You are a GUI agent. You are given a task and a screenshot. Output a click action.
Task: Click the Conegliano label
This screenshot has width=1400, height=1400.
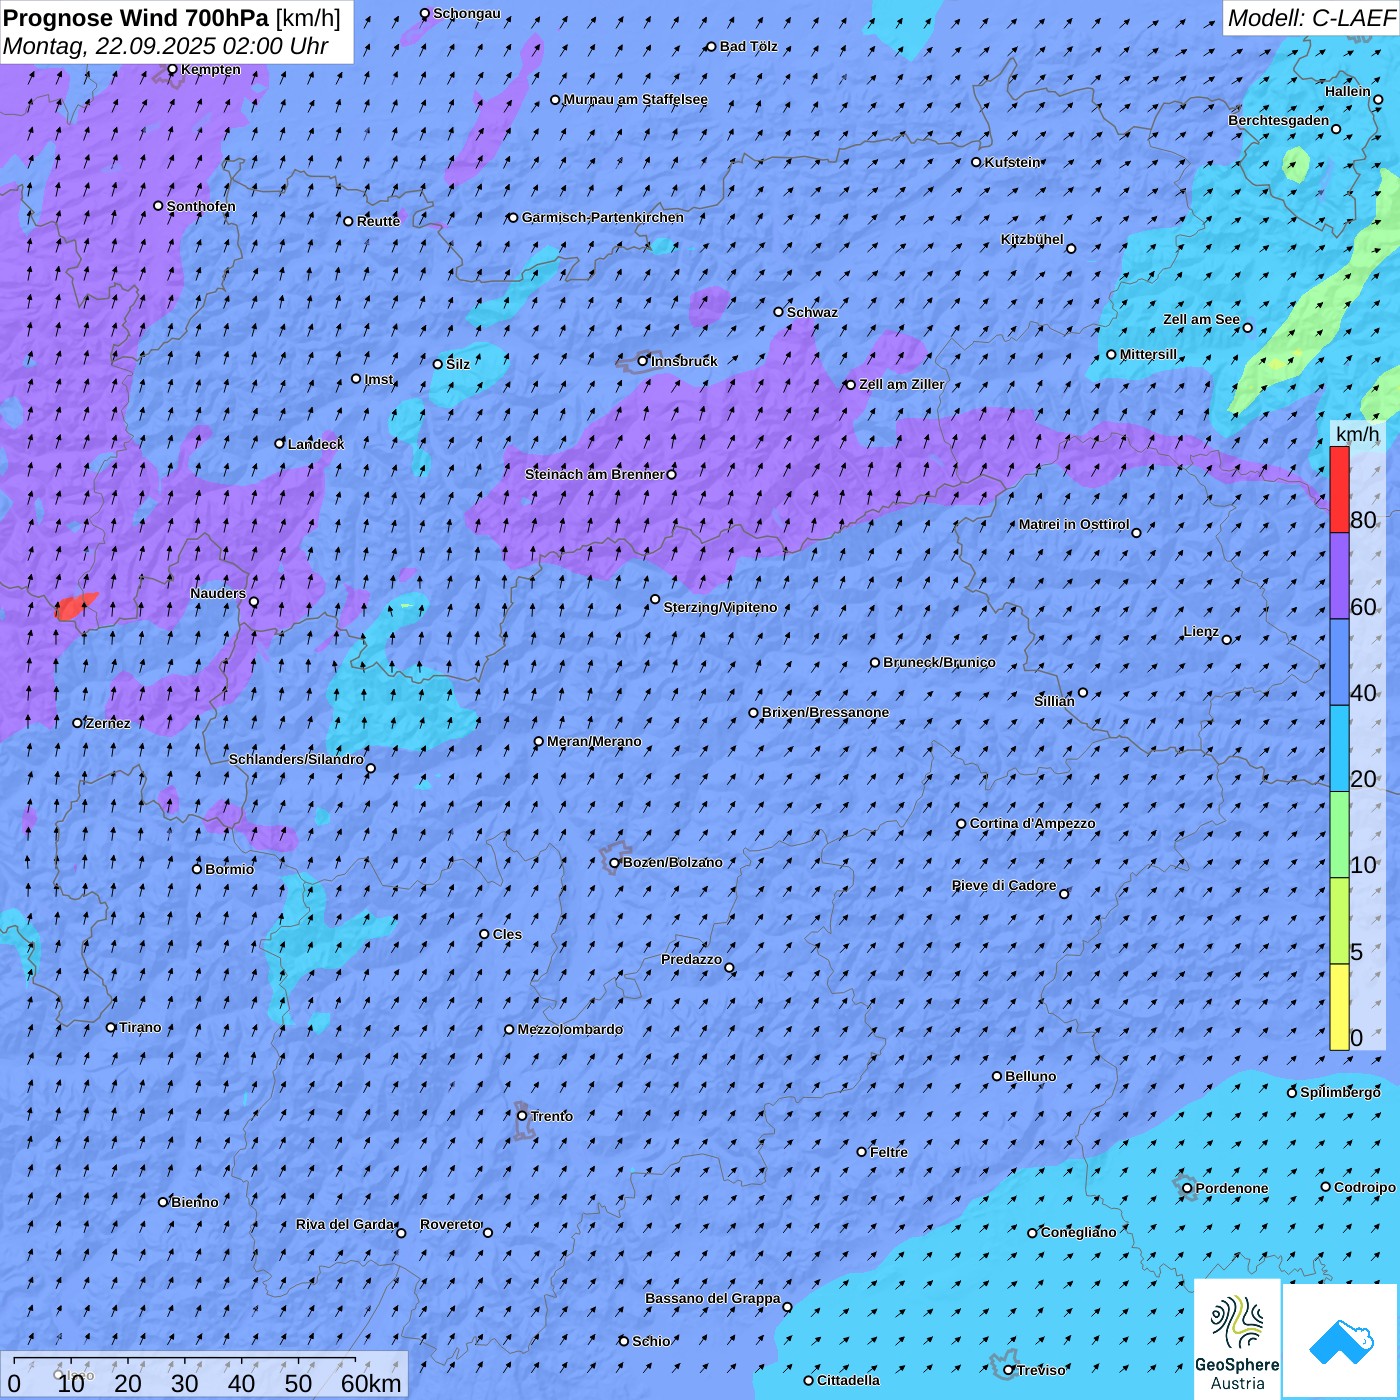[1078, 1232]
